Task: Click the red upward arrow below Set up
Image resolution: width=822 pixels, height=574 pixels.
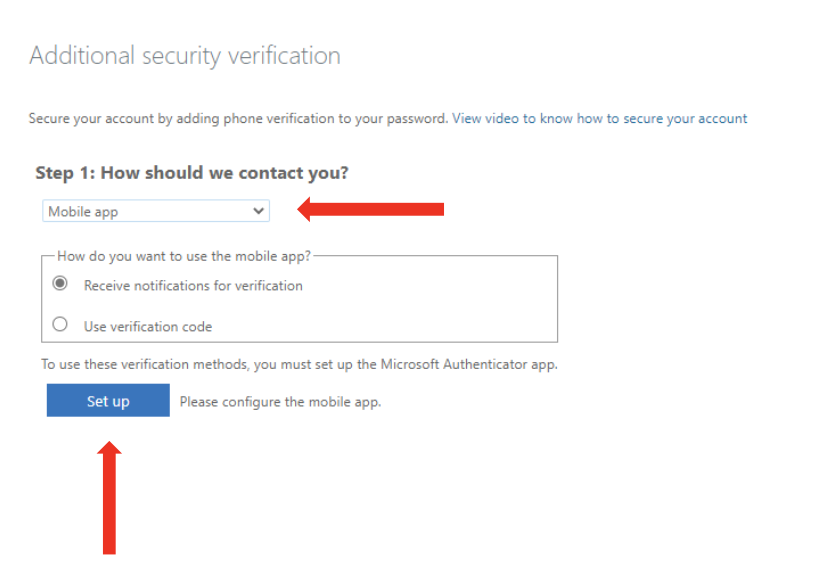Action: point(109,497)
